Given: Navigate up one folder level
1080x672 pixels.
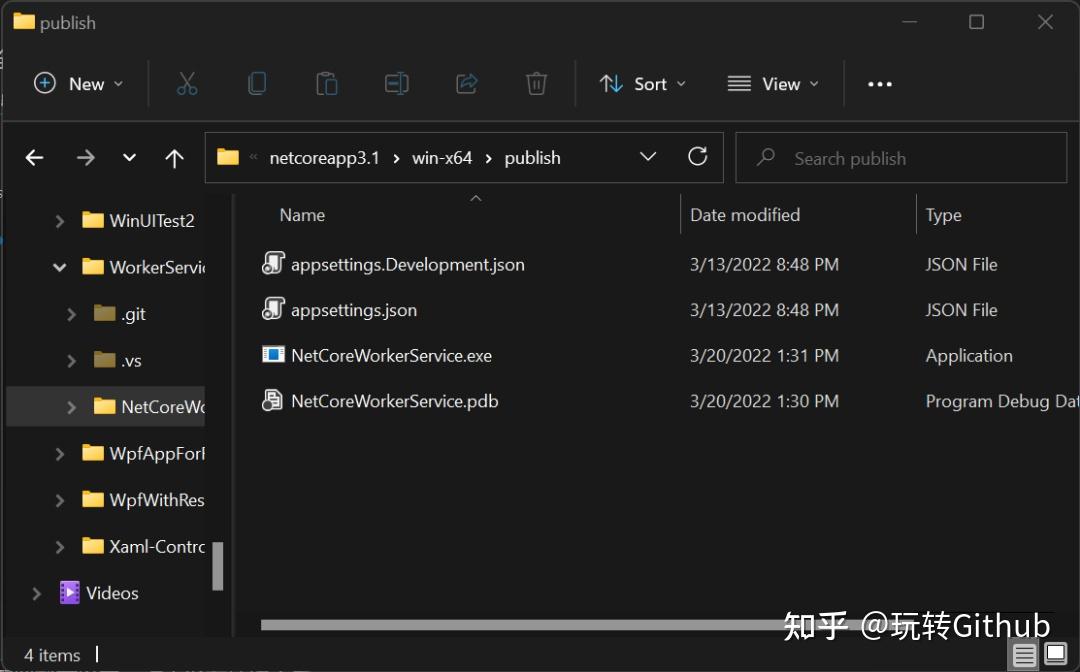Looking at the screenshot, I should click(174, 157).
